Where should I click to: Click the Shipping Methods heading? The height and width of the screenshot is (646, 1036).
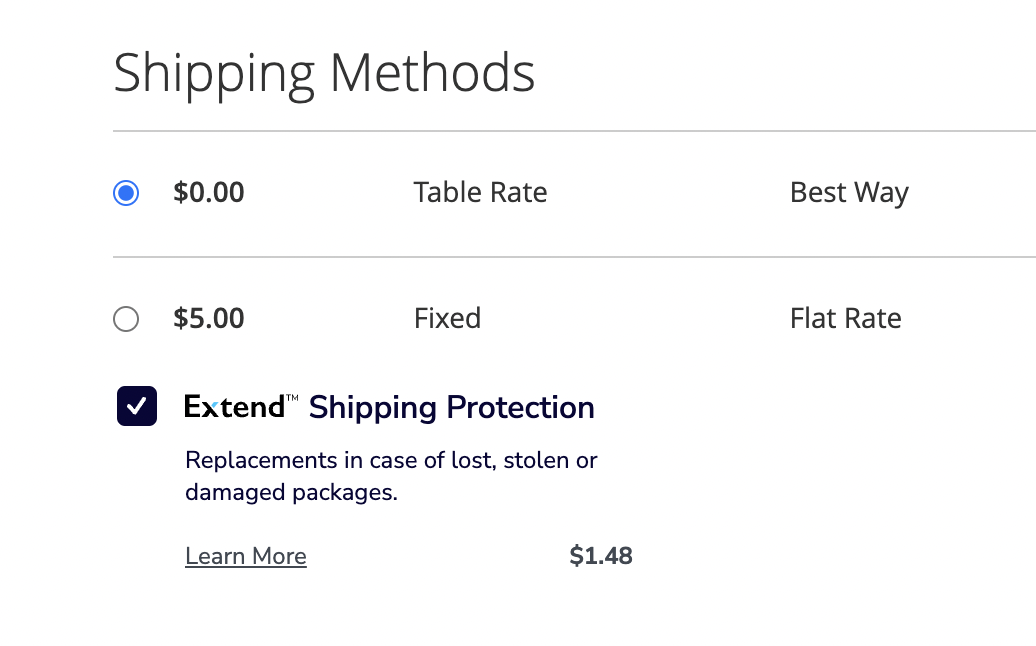pyautogui.click(x=324, y=73)
